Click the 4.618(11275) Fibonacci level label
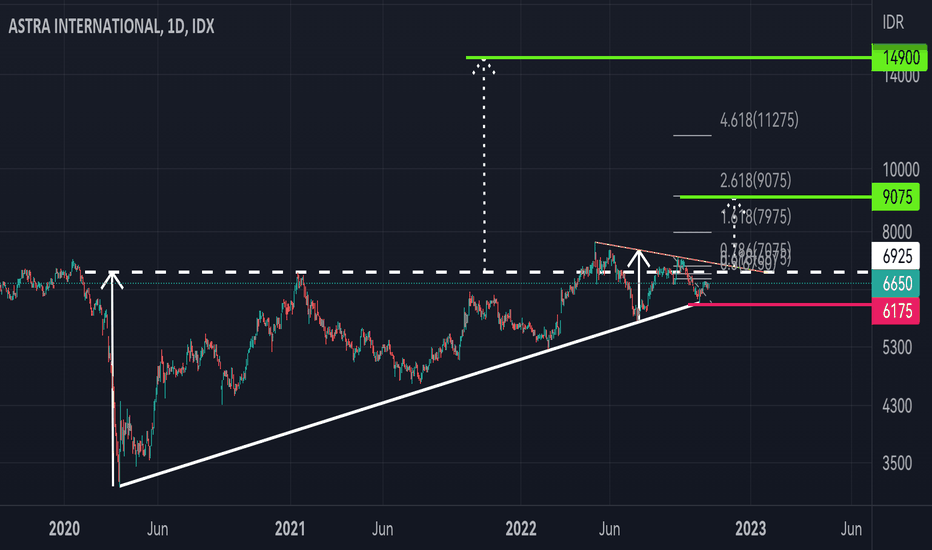The width and height of the screenshot is (932, 550). 759,120
